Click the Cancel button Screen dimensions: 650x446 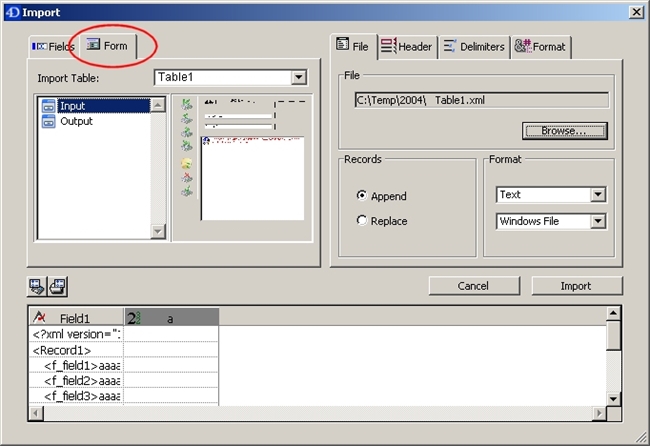pyautogui.click(x=473, y=286)
